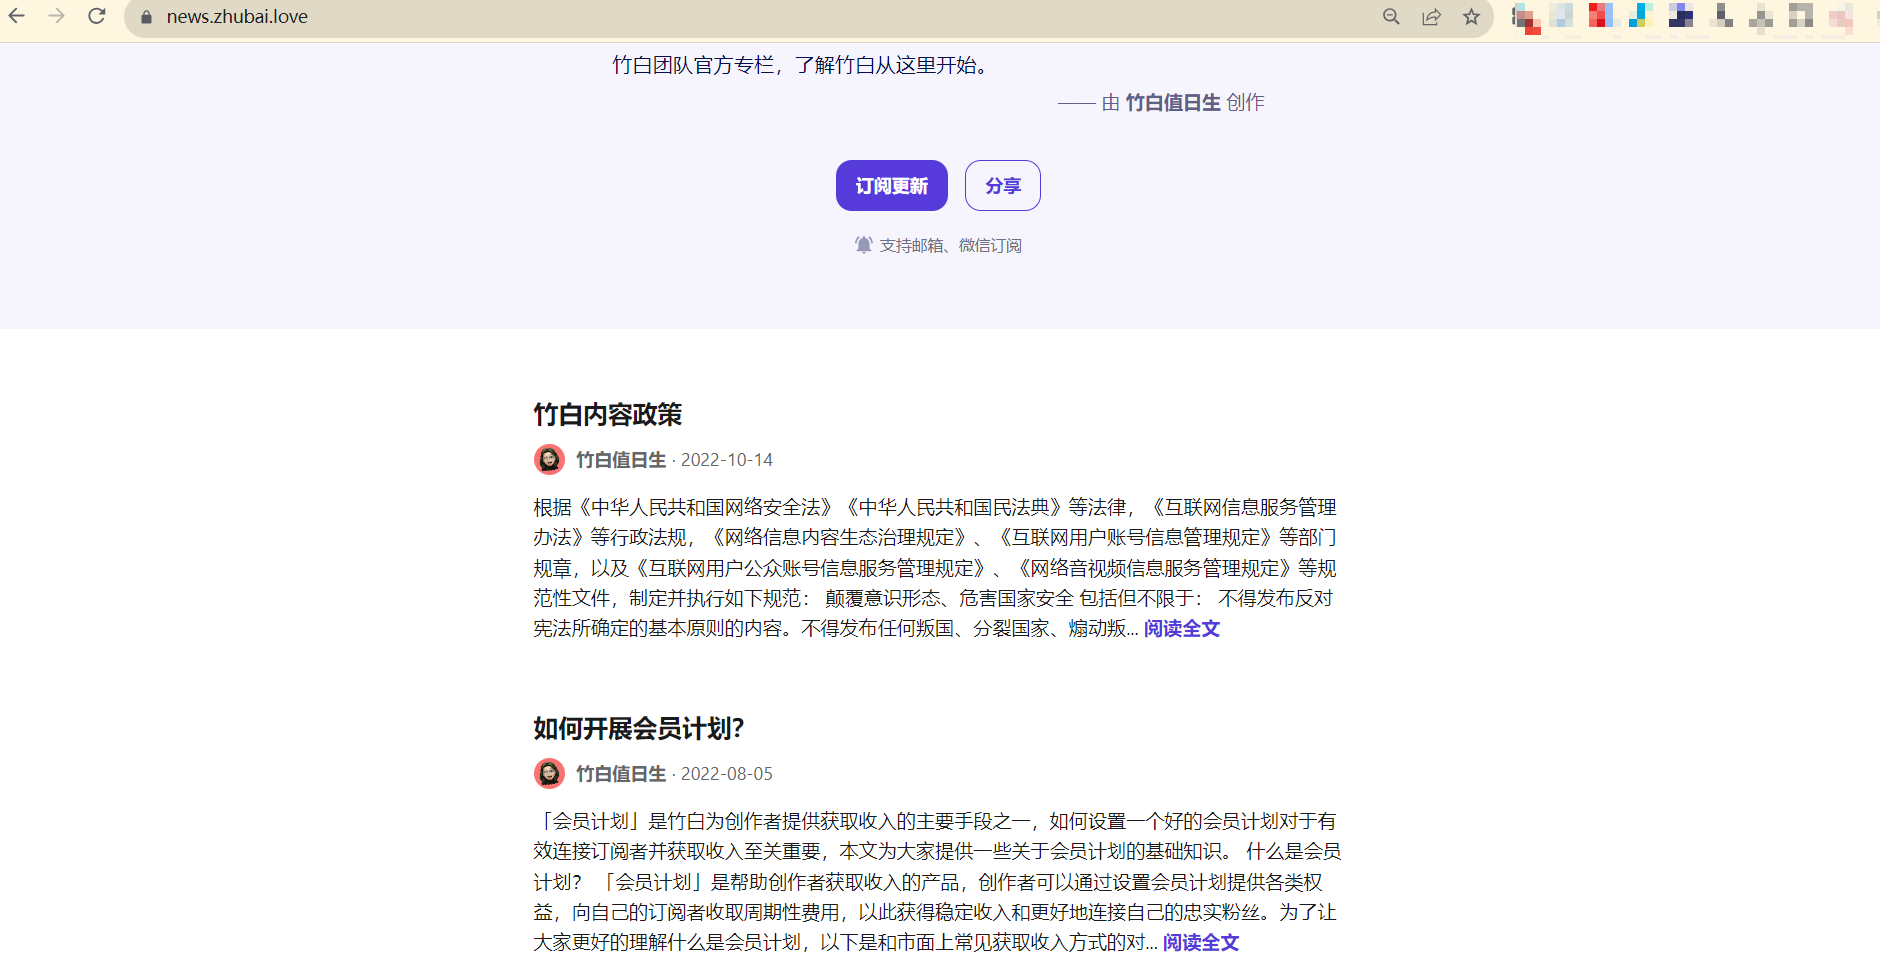View site security info via lock icon
This screenshot has height=960, width=1880.
point(146,17)
